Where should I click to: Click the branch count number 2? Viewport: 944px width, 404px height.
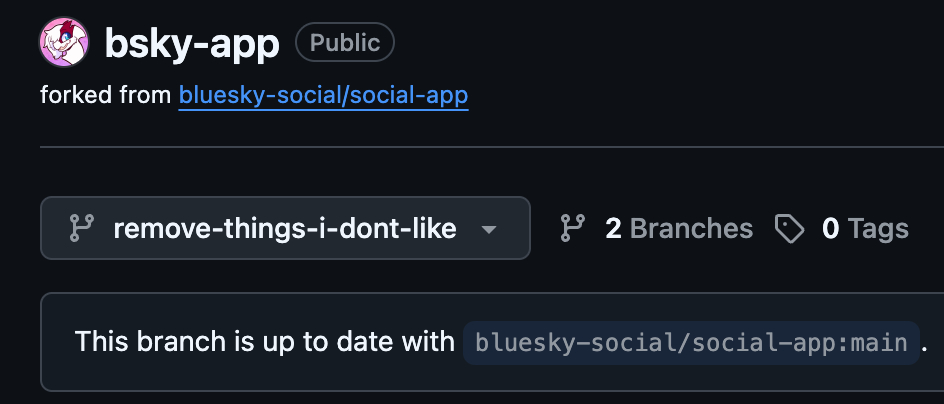click(613, 229)
